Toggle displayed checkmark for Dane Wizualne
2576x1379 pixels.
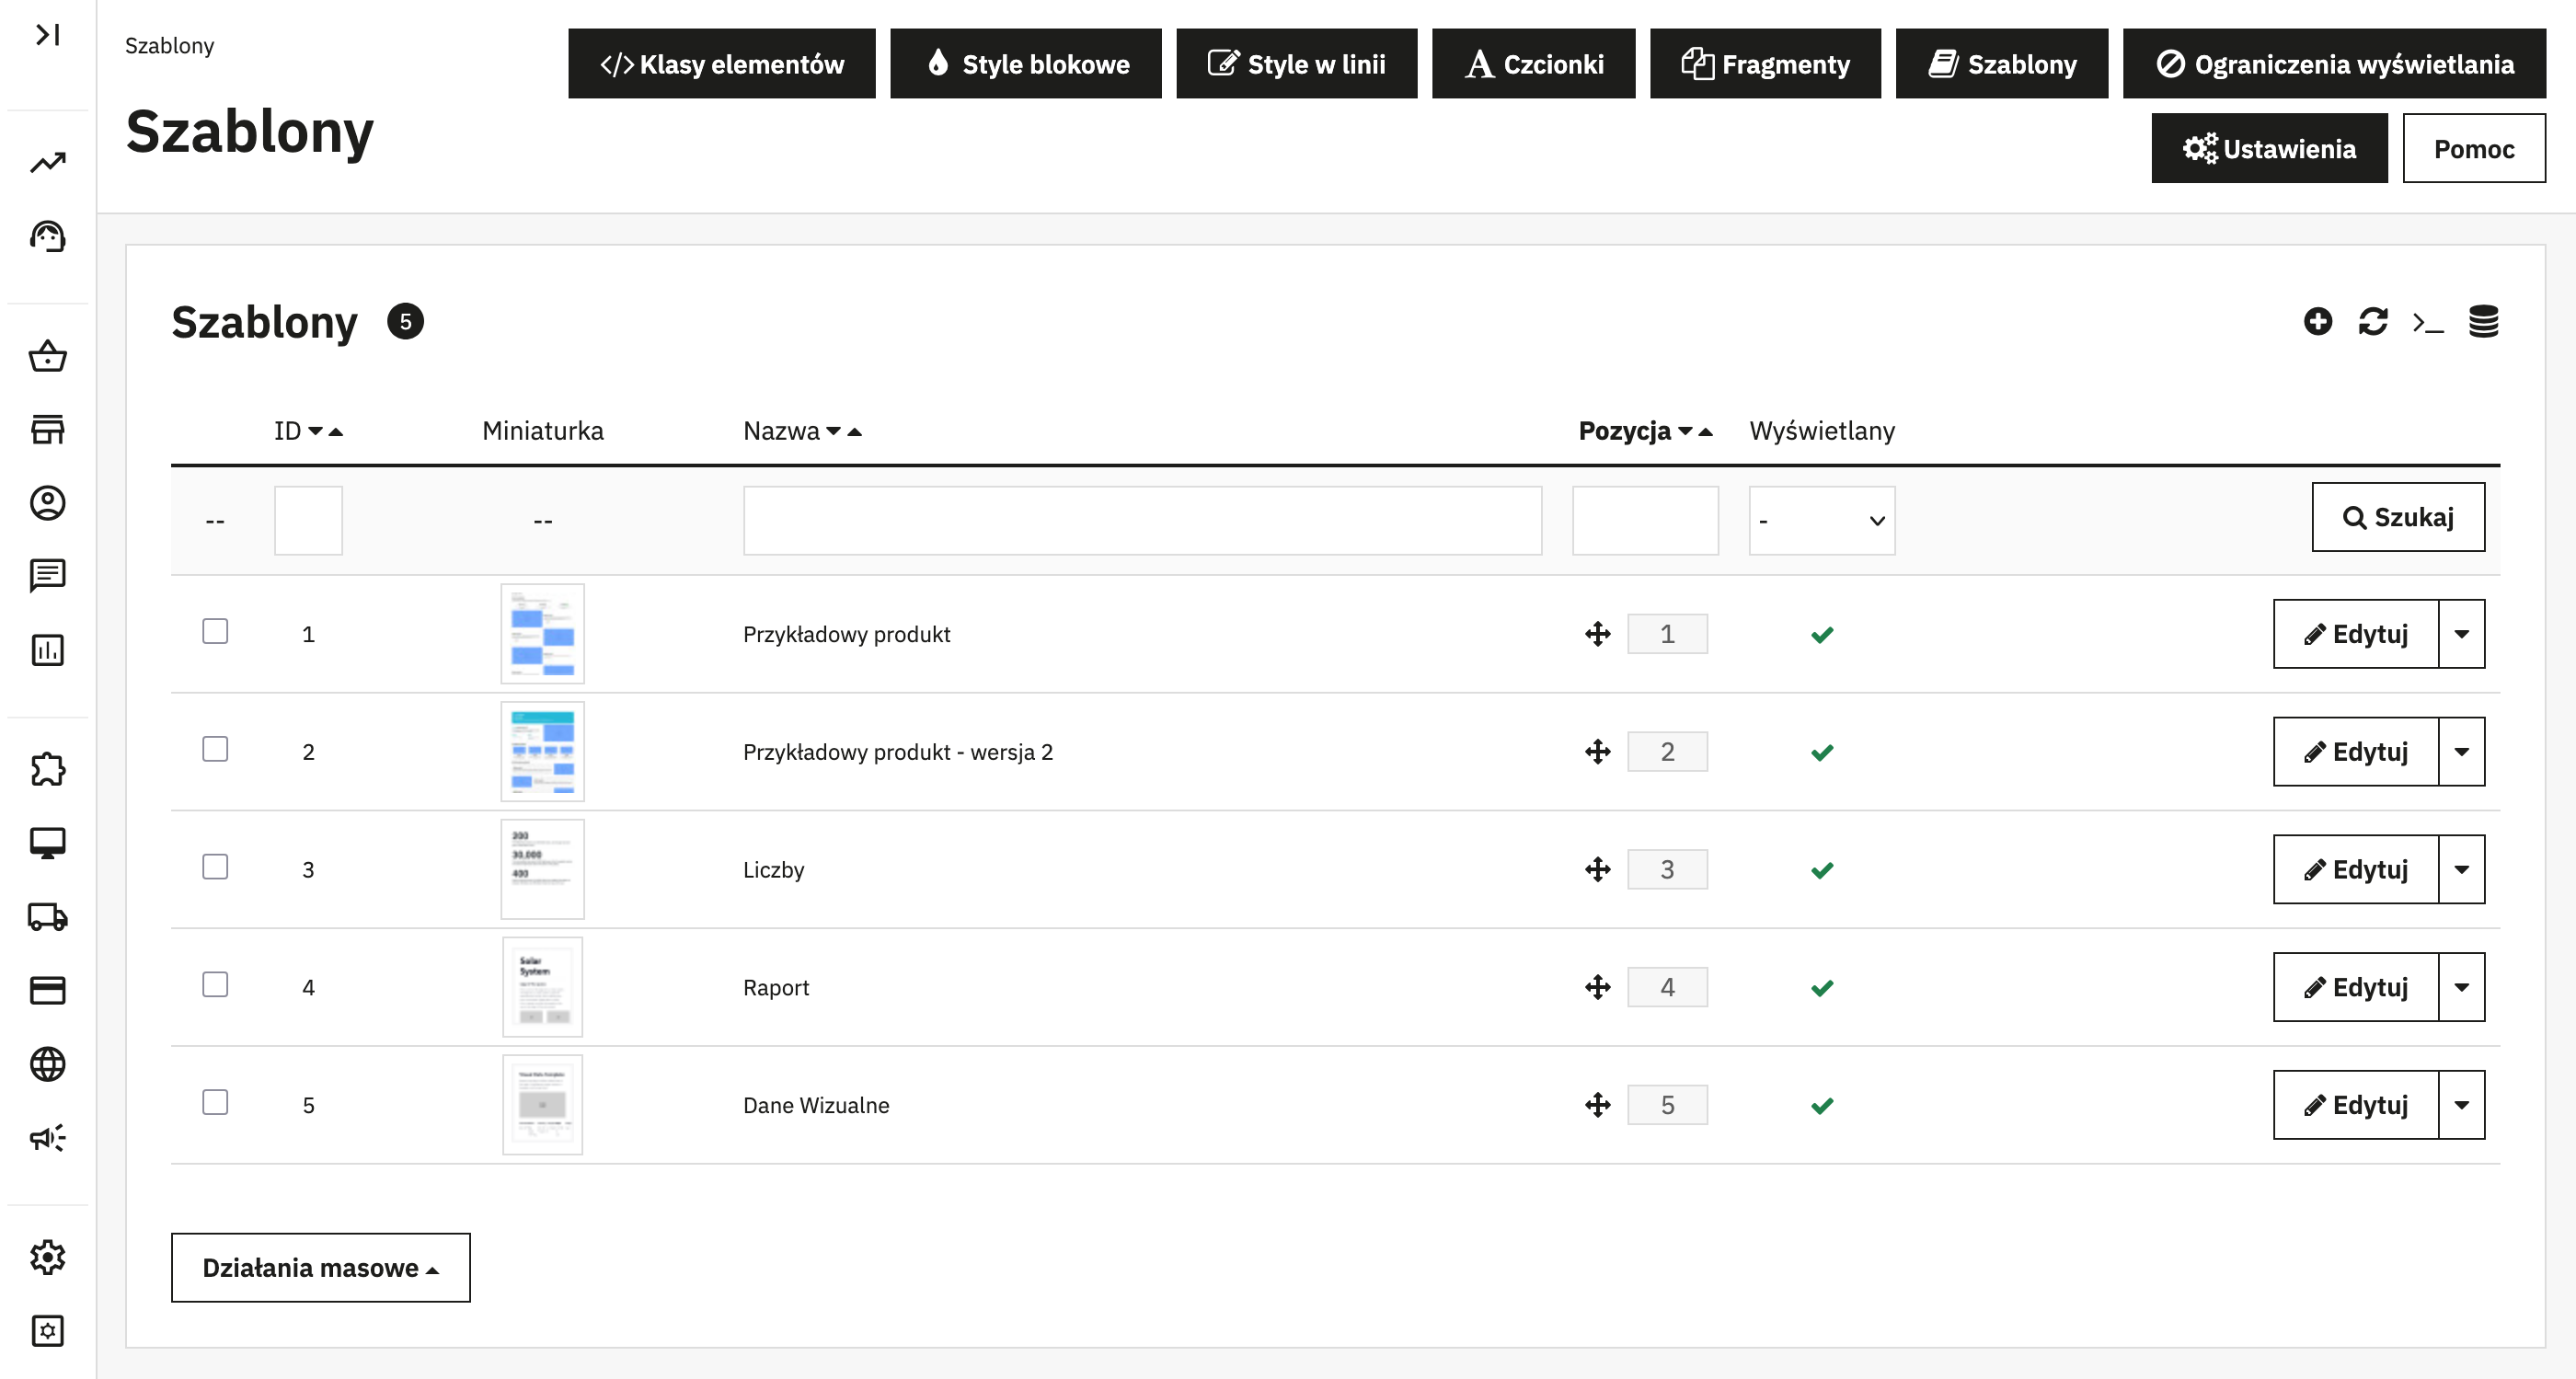1821,1105
